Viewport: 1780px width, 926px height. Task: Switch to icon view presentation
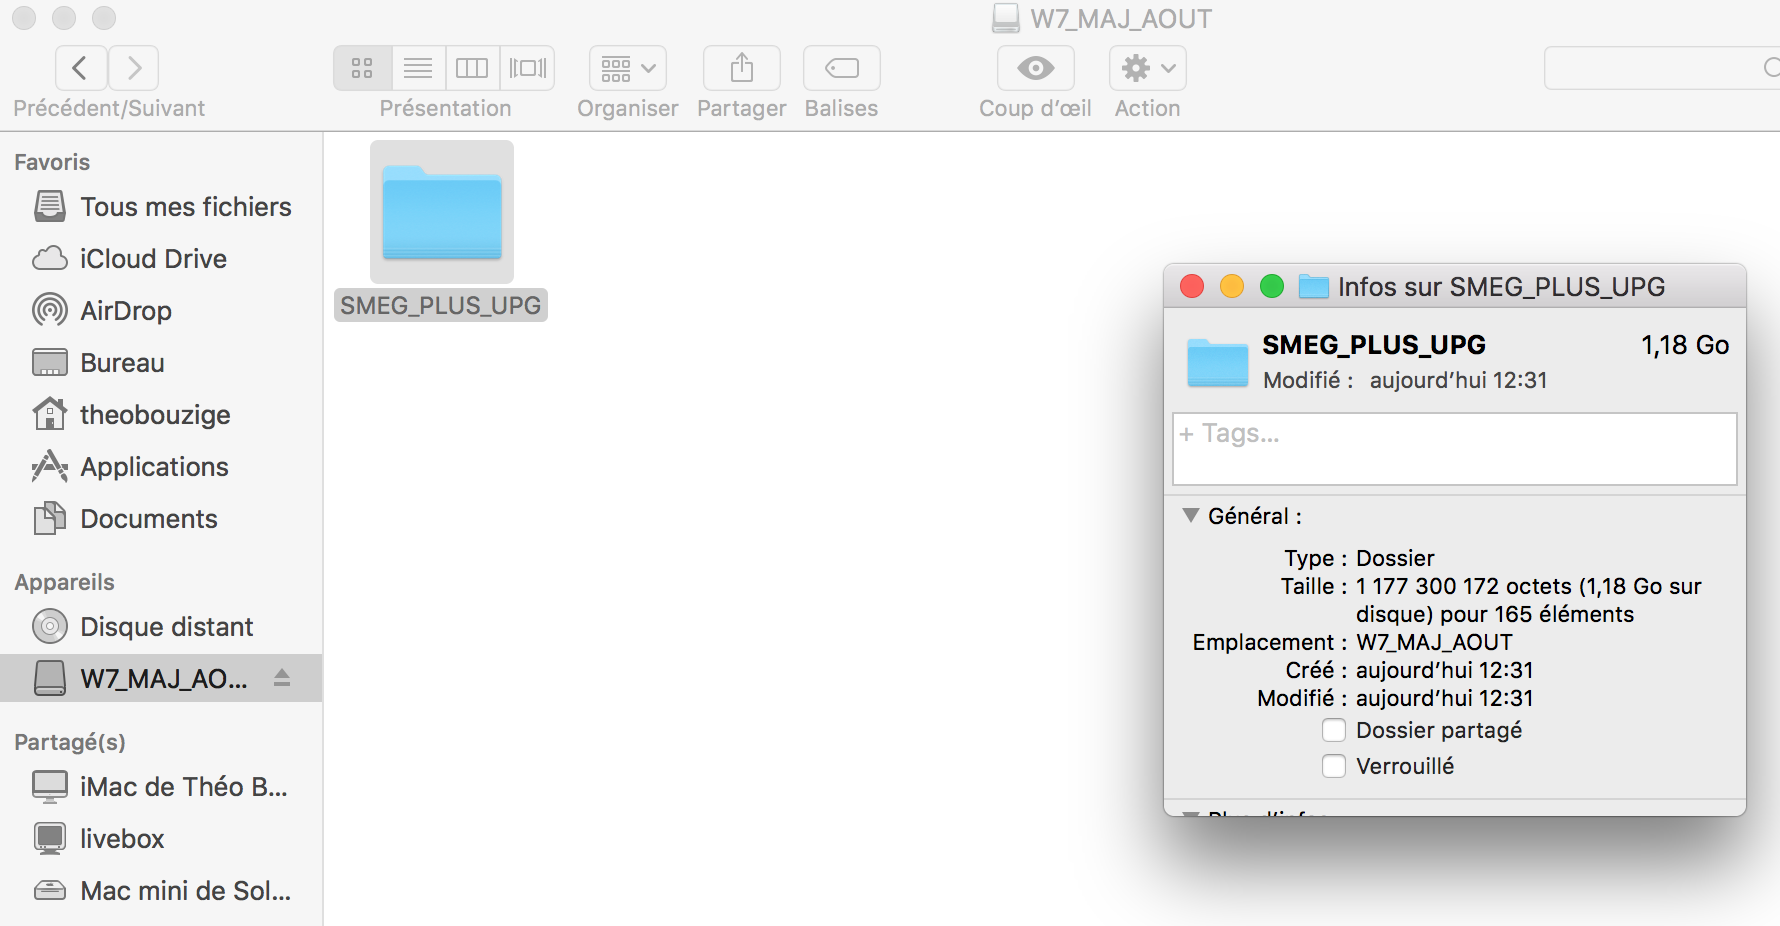(x=362, y=68)
